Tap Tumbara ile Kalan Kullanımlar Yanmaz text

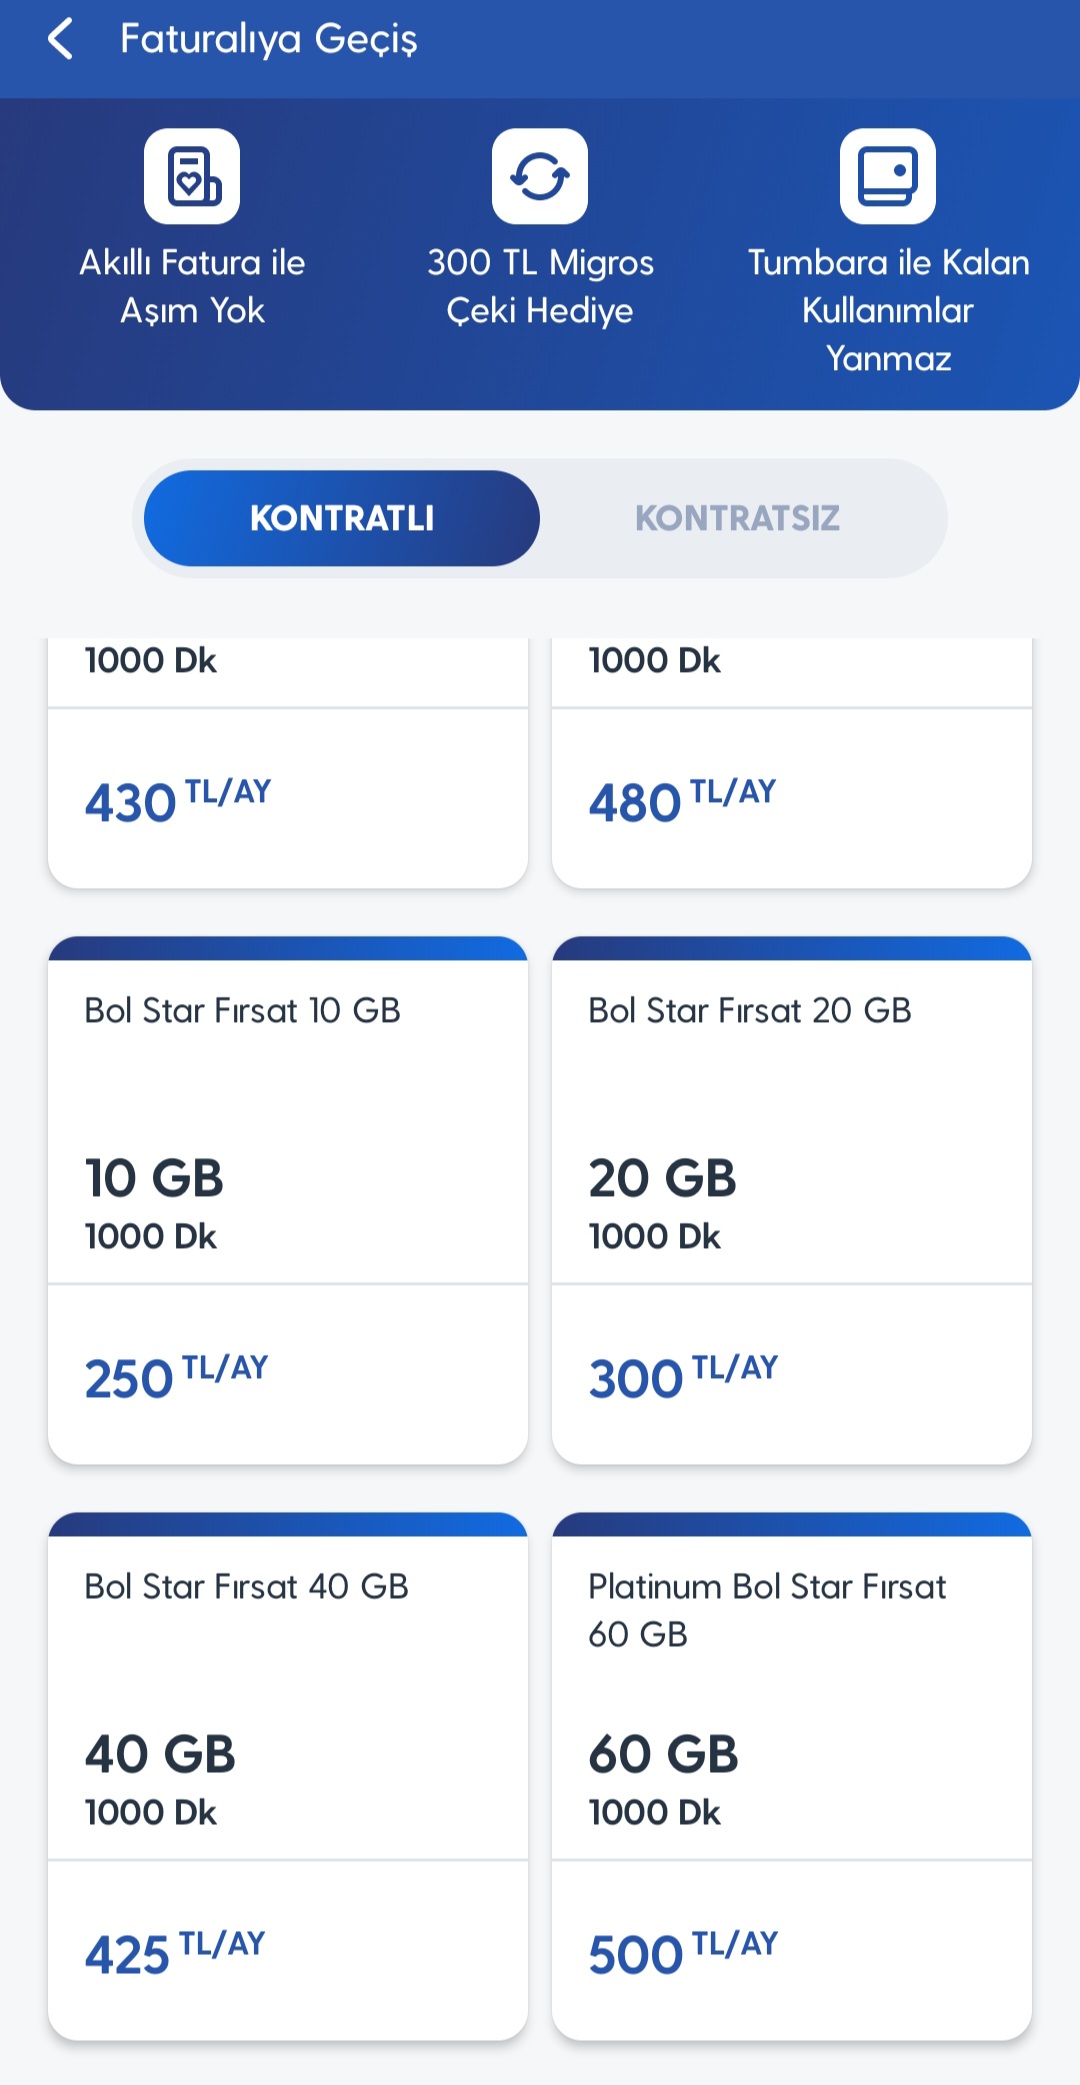click(x=888, y=310)
